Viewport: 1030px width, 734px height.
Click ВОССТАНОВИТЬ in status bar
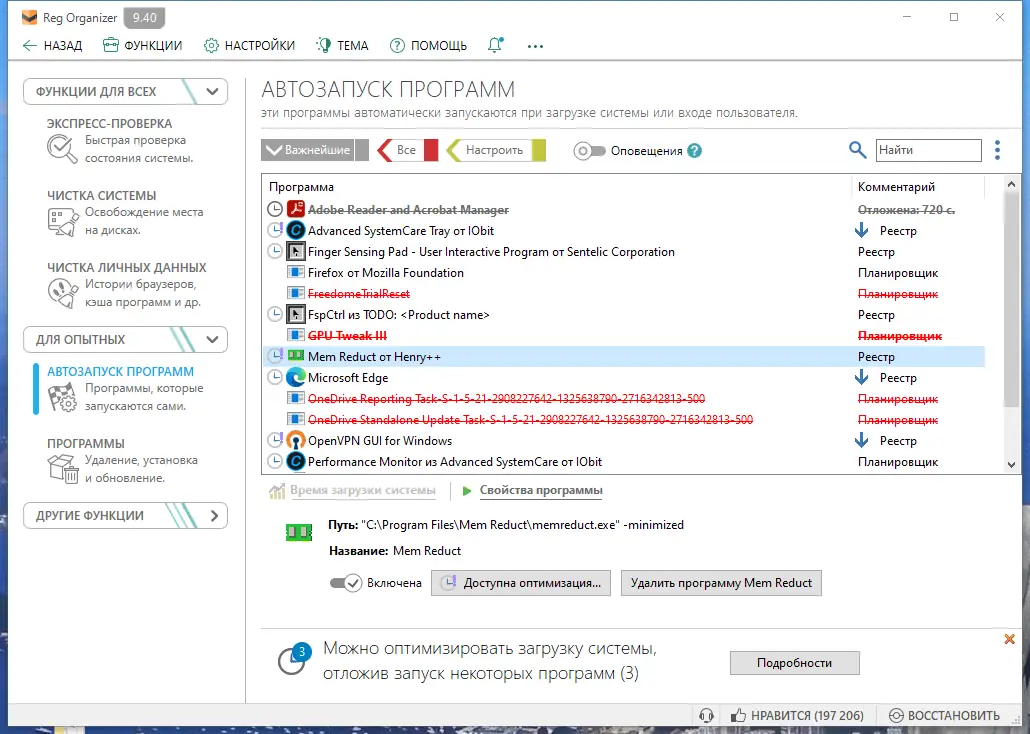pos(944,715)
